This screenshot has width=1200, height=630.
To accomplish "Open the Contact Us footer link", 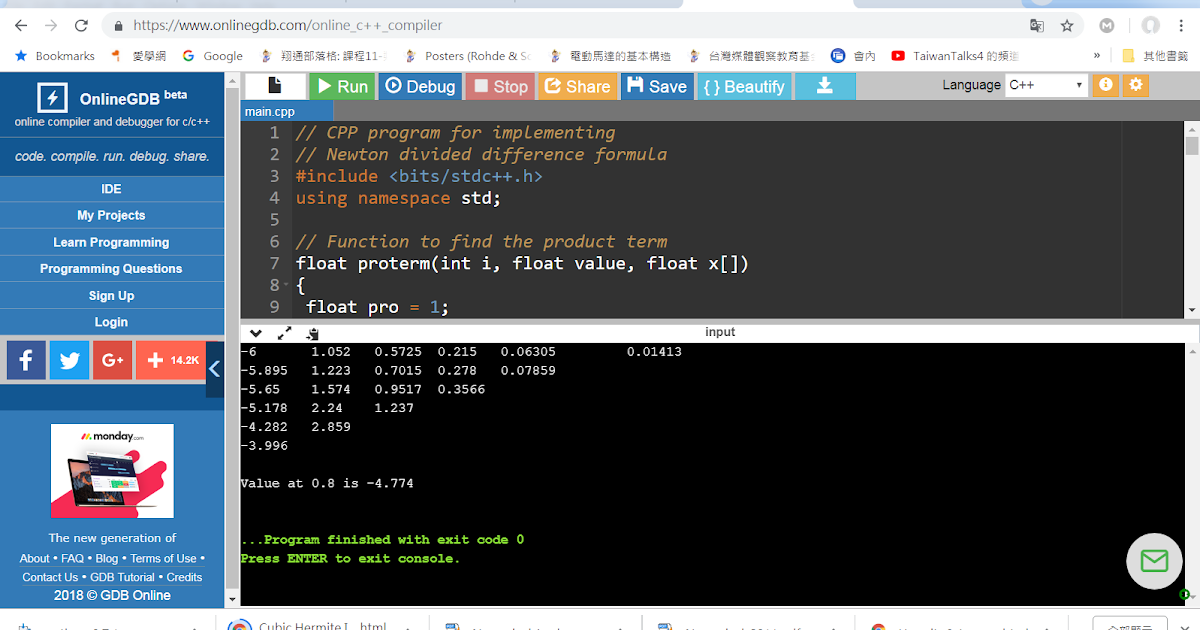I will click(50, 577).
